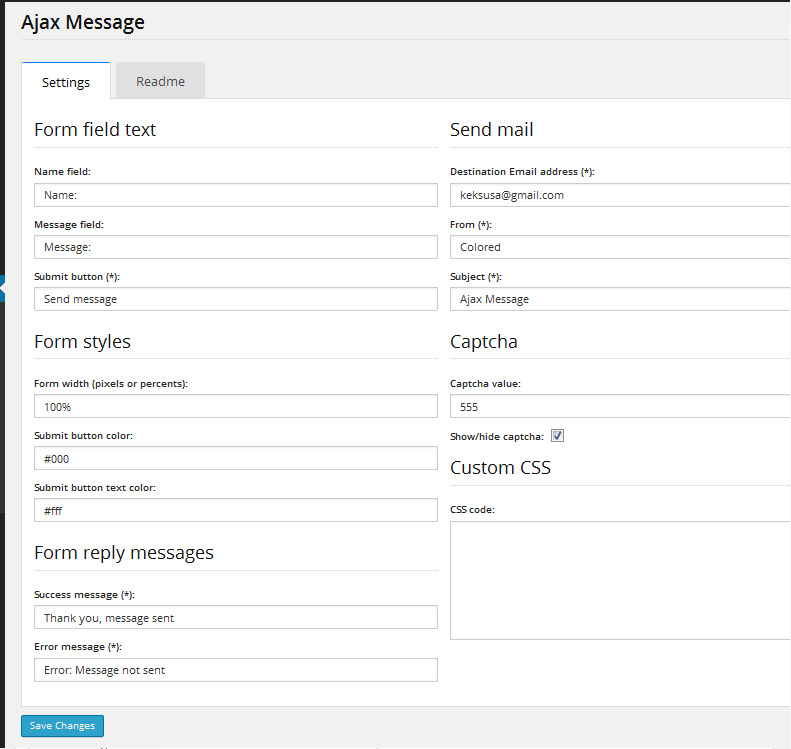Click the Destination Email address field

[x=620, y=195]
